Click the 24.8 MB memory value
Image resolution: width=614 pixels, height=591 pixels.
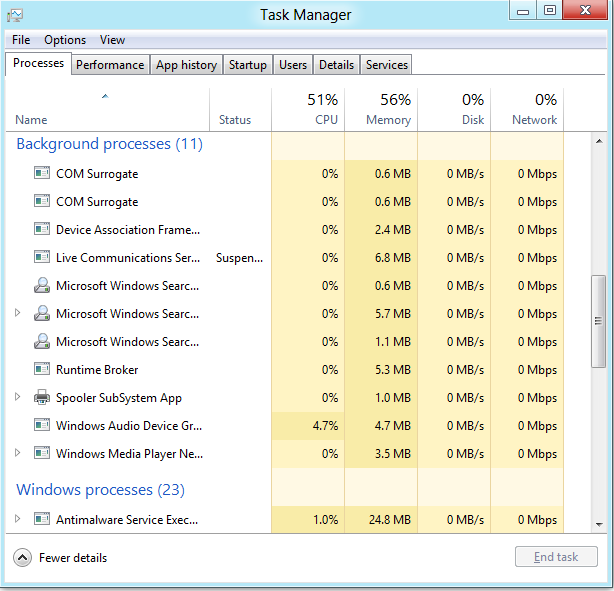[390, 520]
